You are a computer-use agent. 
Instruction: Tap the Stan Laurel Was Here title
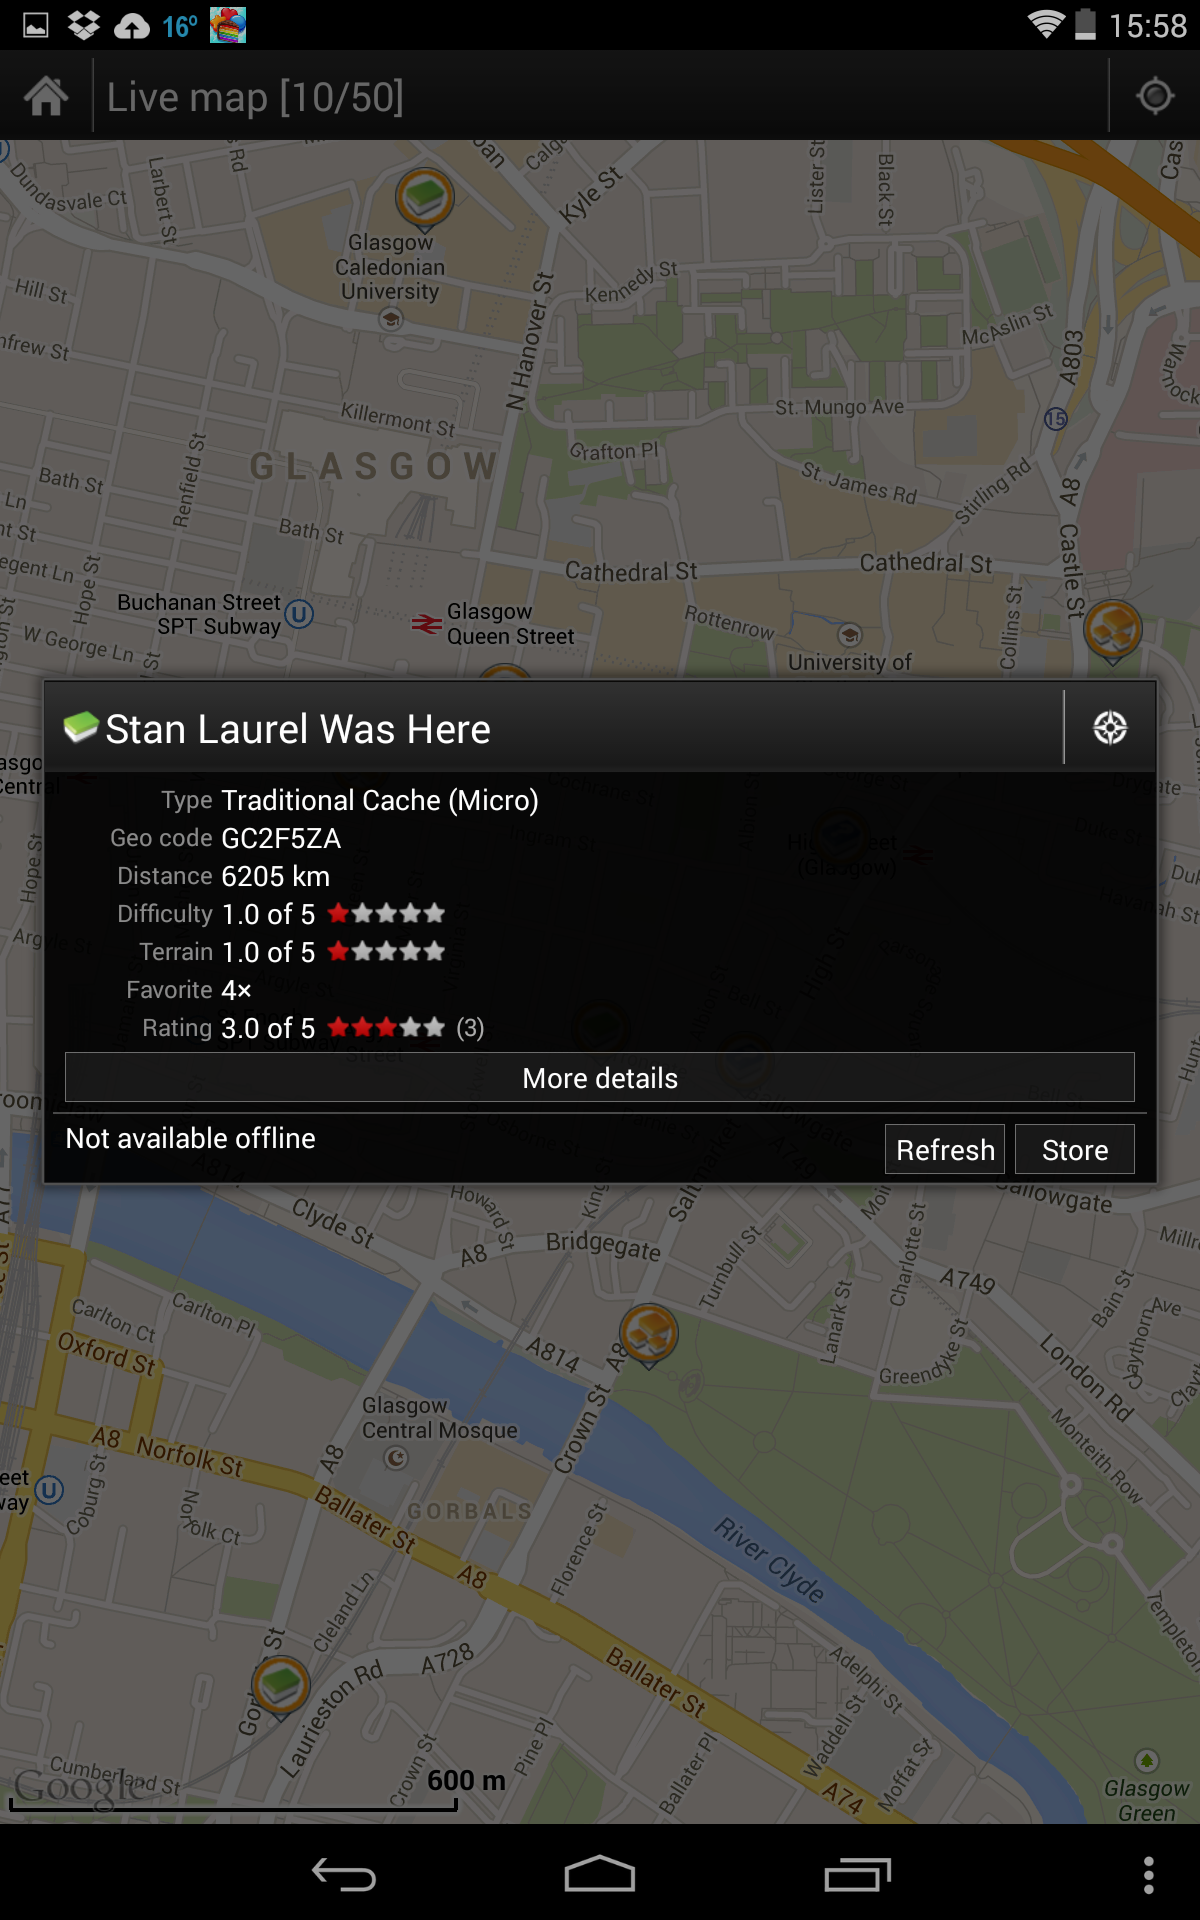(x=298, y=729)
